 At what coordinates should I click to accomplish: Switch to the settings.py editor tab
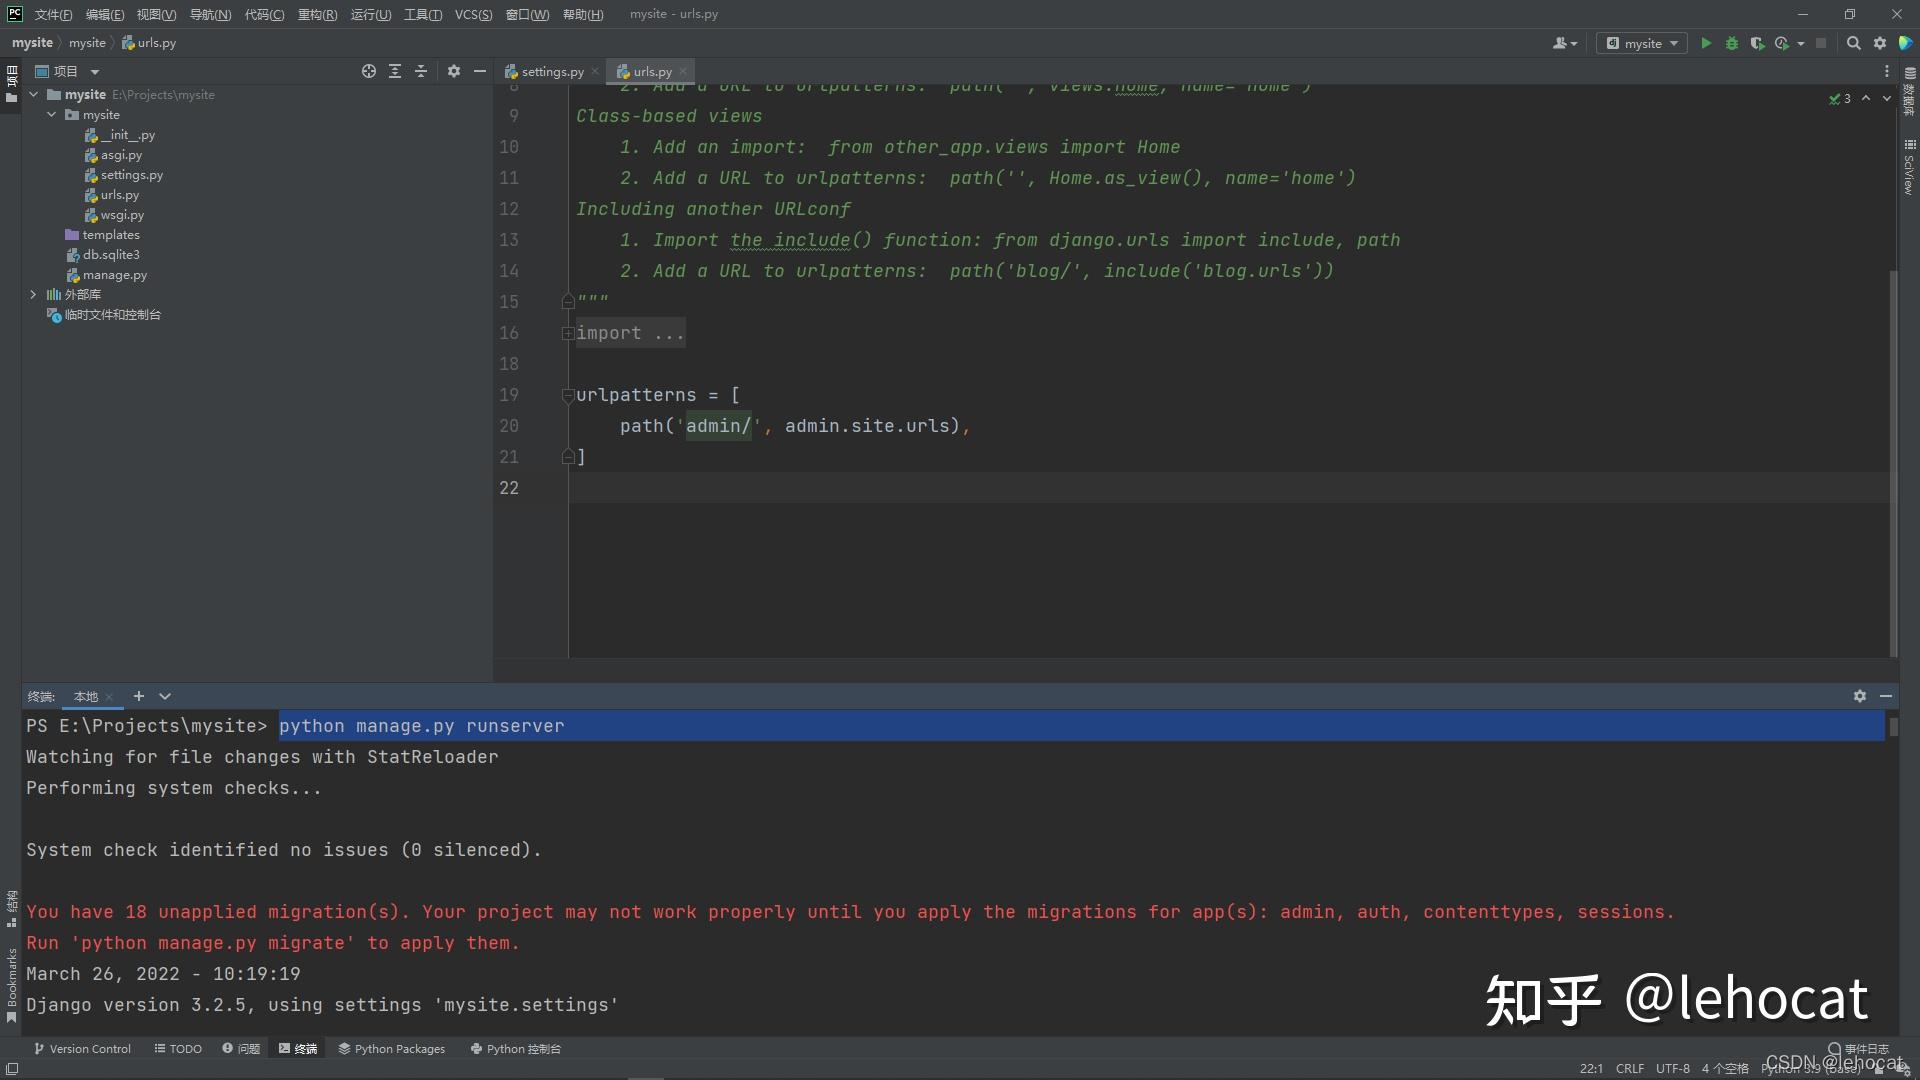pos(552,71)
